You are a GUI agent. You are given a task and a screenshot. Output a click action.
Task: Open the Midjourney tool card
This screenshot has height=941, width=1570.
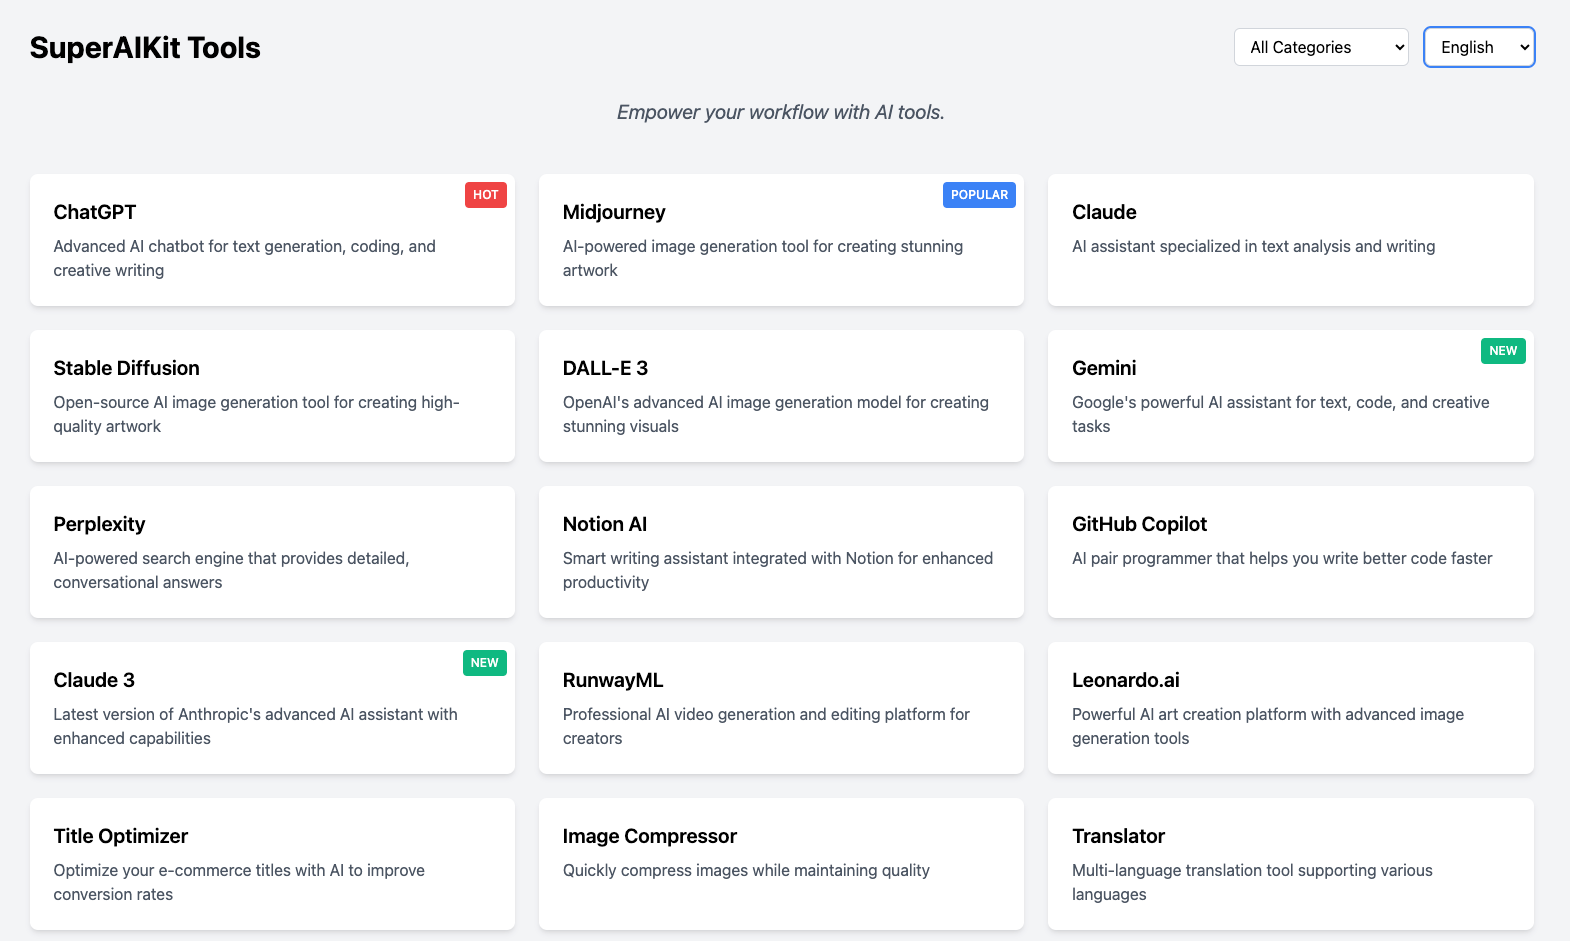pos(781,240)
